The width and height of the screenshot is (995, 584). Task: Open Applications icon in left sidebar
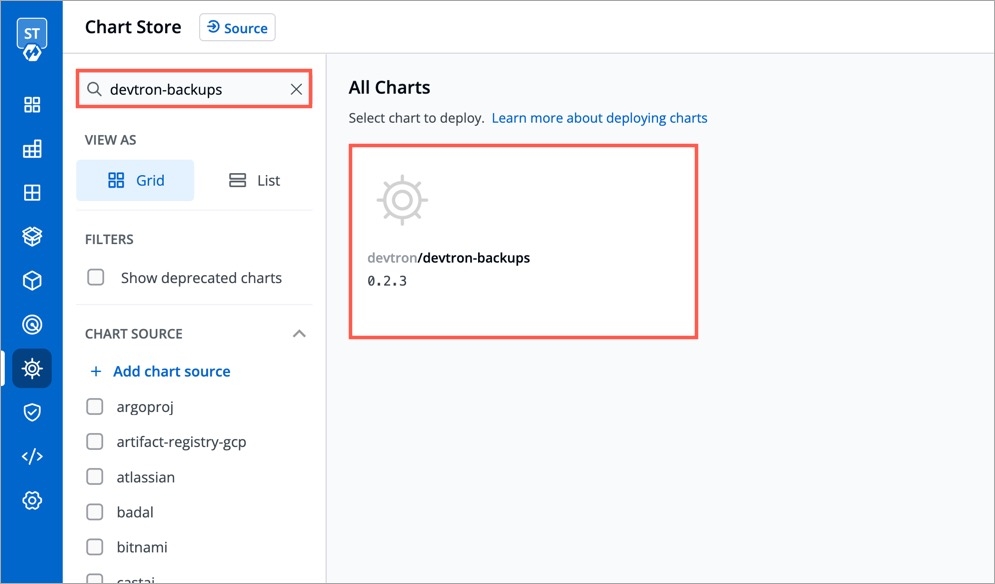(32, 105)
